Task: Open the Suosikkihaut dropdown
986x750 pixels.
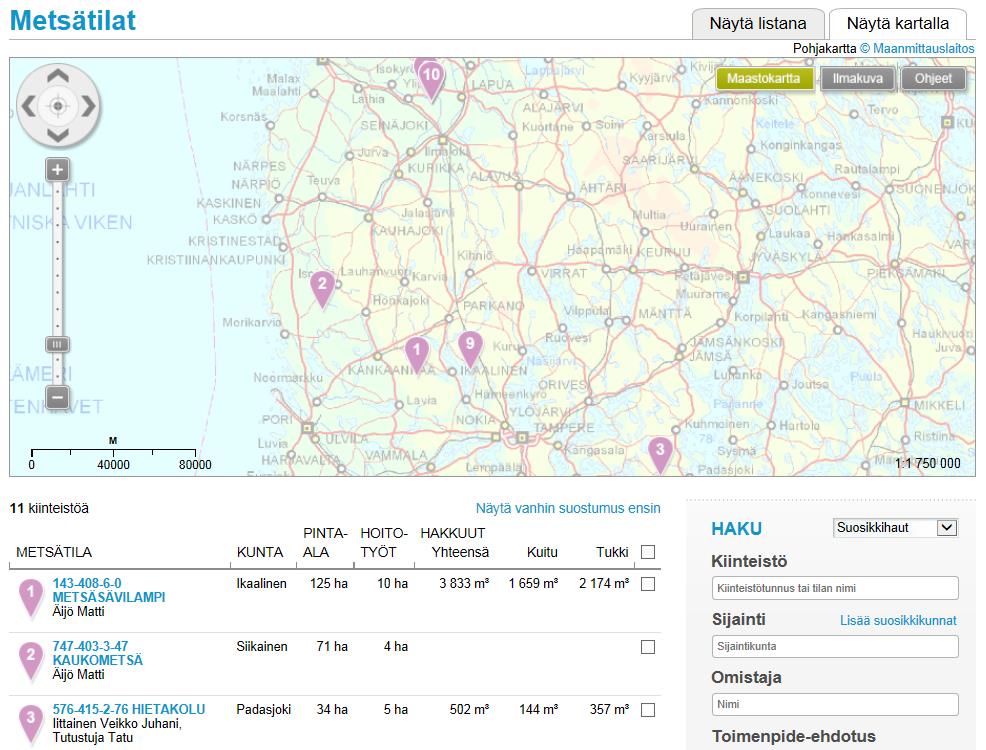Action: click(x=895, y=527)
